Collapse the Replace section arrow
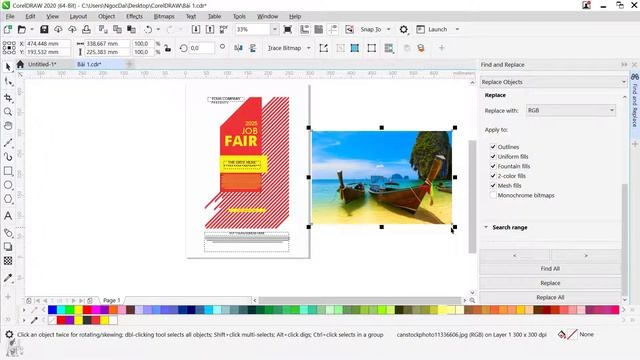The width and height of the screenshot is (640, 360). point(624,96)
